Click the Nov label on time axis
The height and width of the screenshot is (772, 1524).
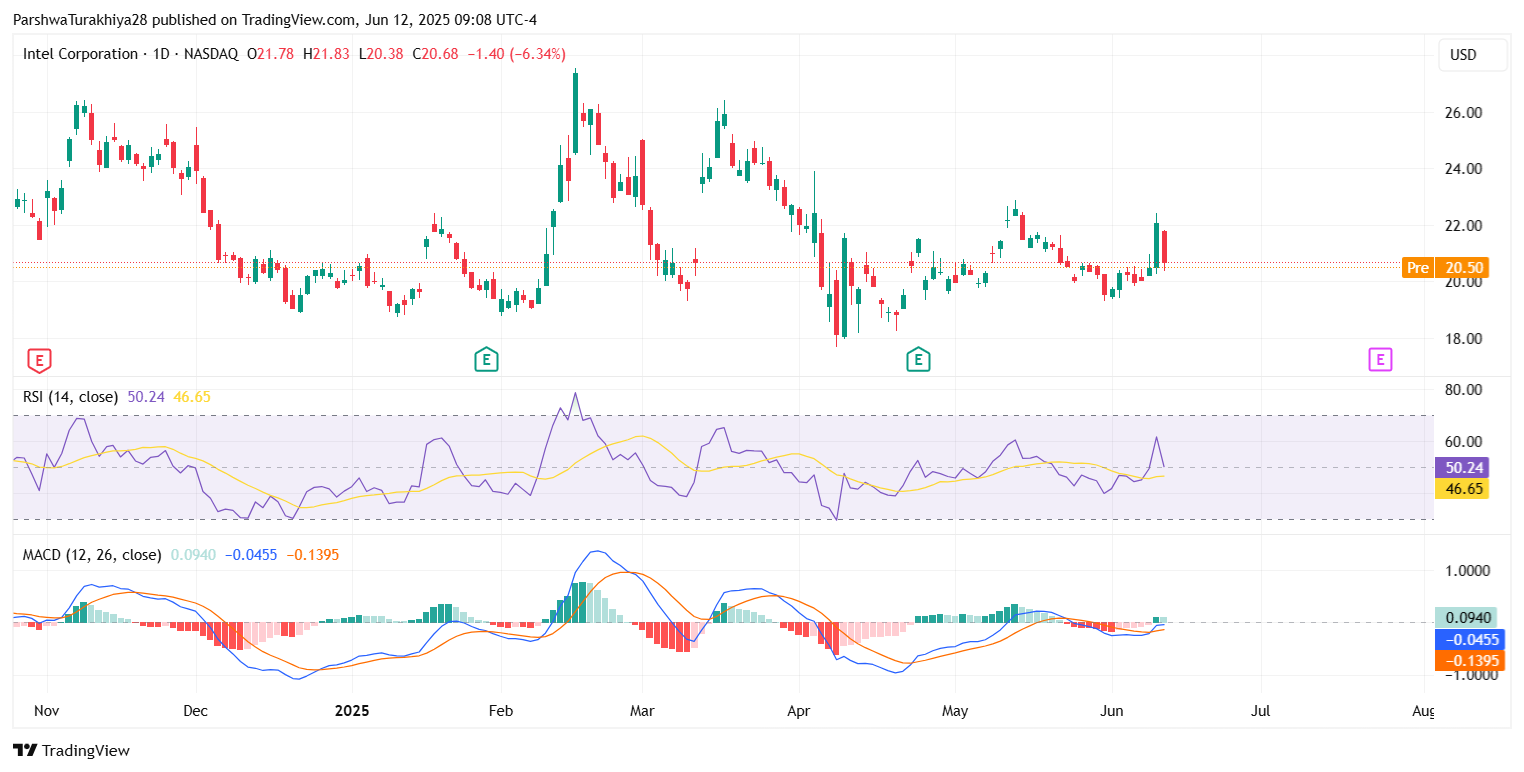coord(47,711)
